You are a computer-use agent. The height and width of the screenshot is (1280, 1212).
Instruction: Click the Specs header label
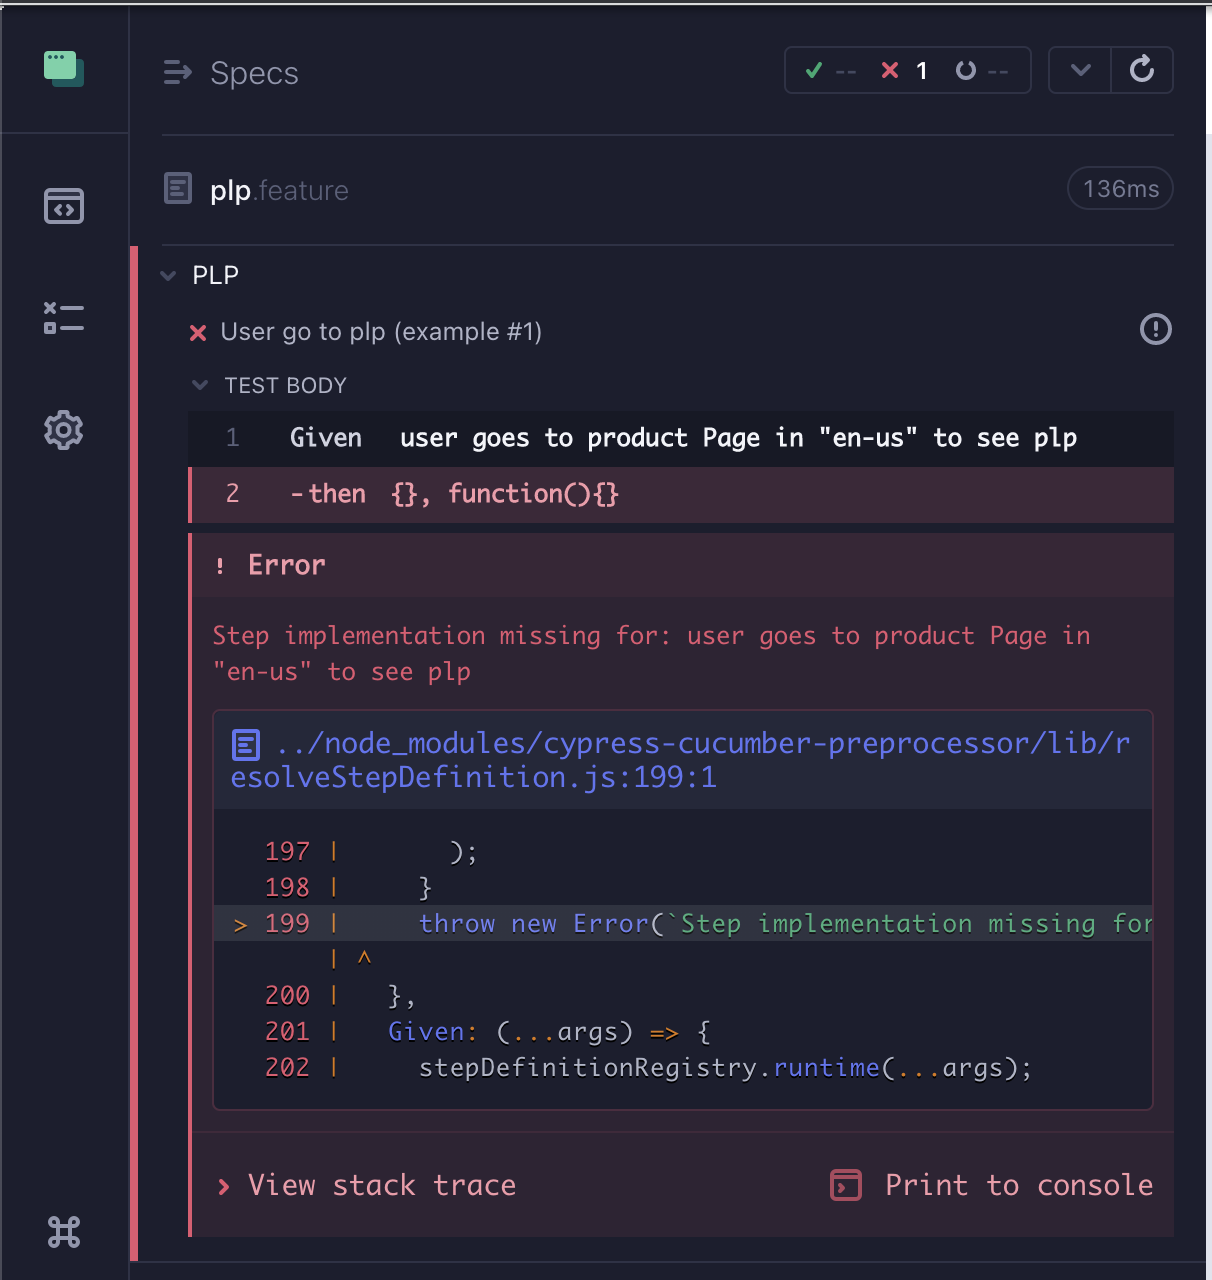(x=254, y=73)
